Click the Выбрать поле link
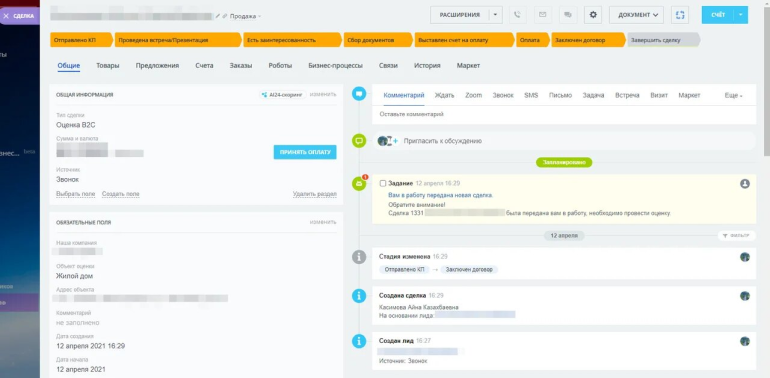770x378 pixels. (x=76, y=194)
